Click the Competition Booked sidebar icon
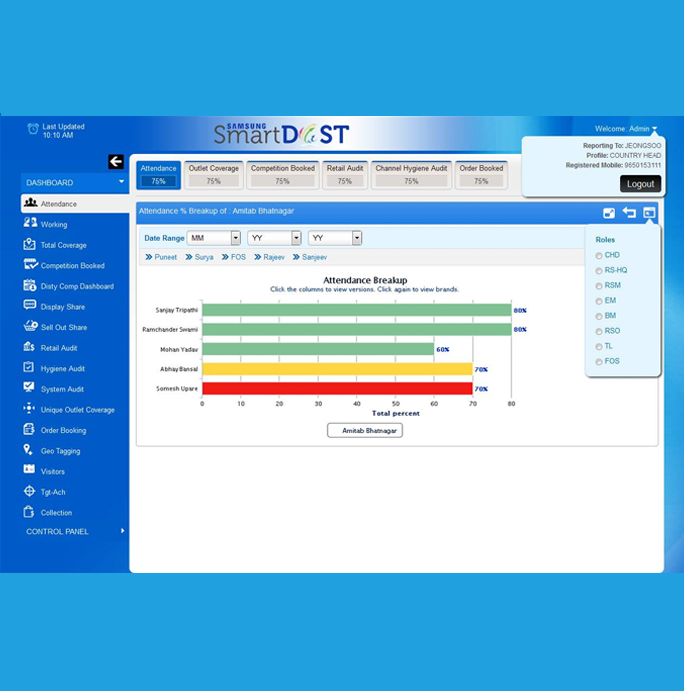 point(30,264)
